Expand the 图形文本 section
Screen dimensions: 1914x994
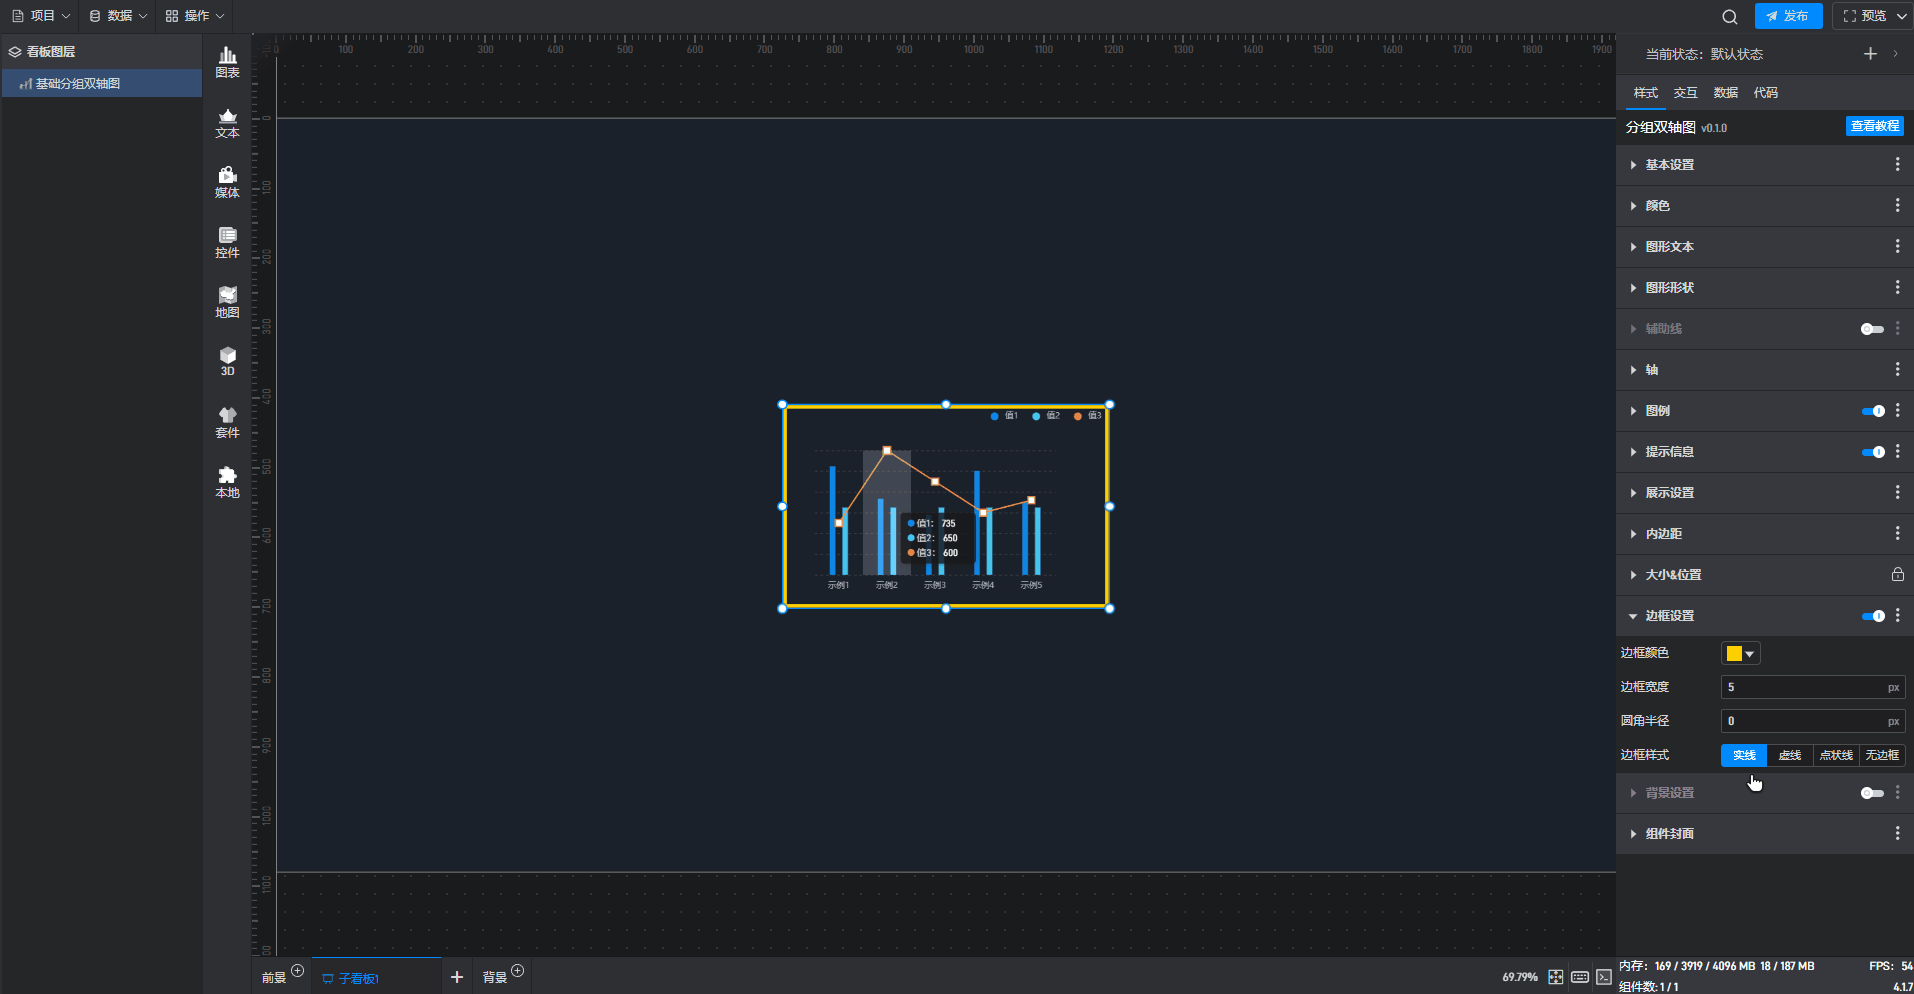tap(1669, 247)
